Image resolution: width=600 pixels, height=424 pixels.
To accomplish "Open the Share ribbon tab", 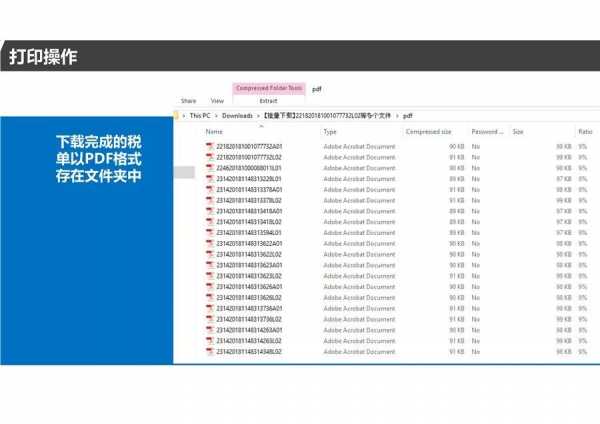I will coord(188,101).
